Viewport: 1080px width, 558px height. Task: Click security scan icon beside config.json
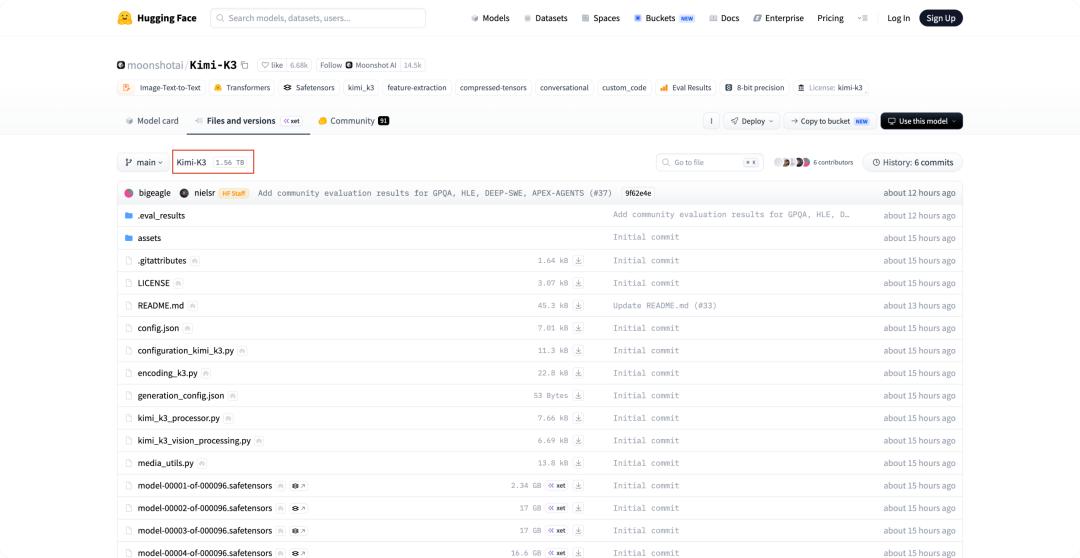click(188, 329)
